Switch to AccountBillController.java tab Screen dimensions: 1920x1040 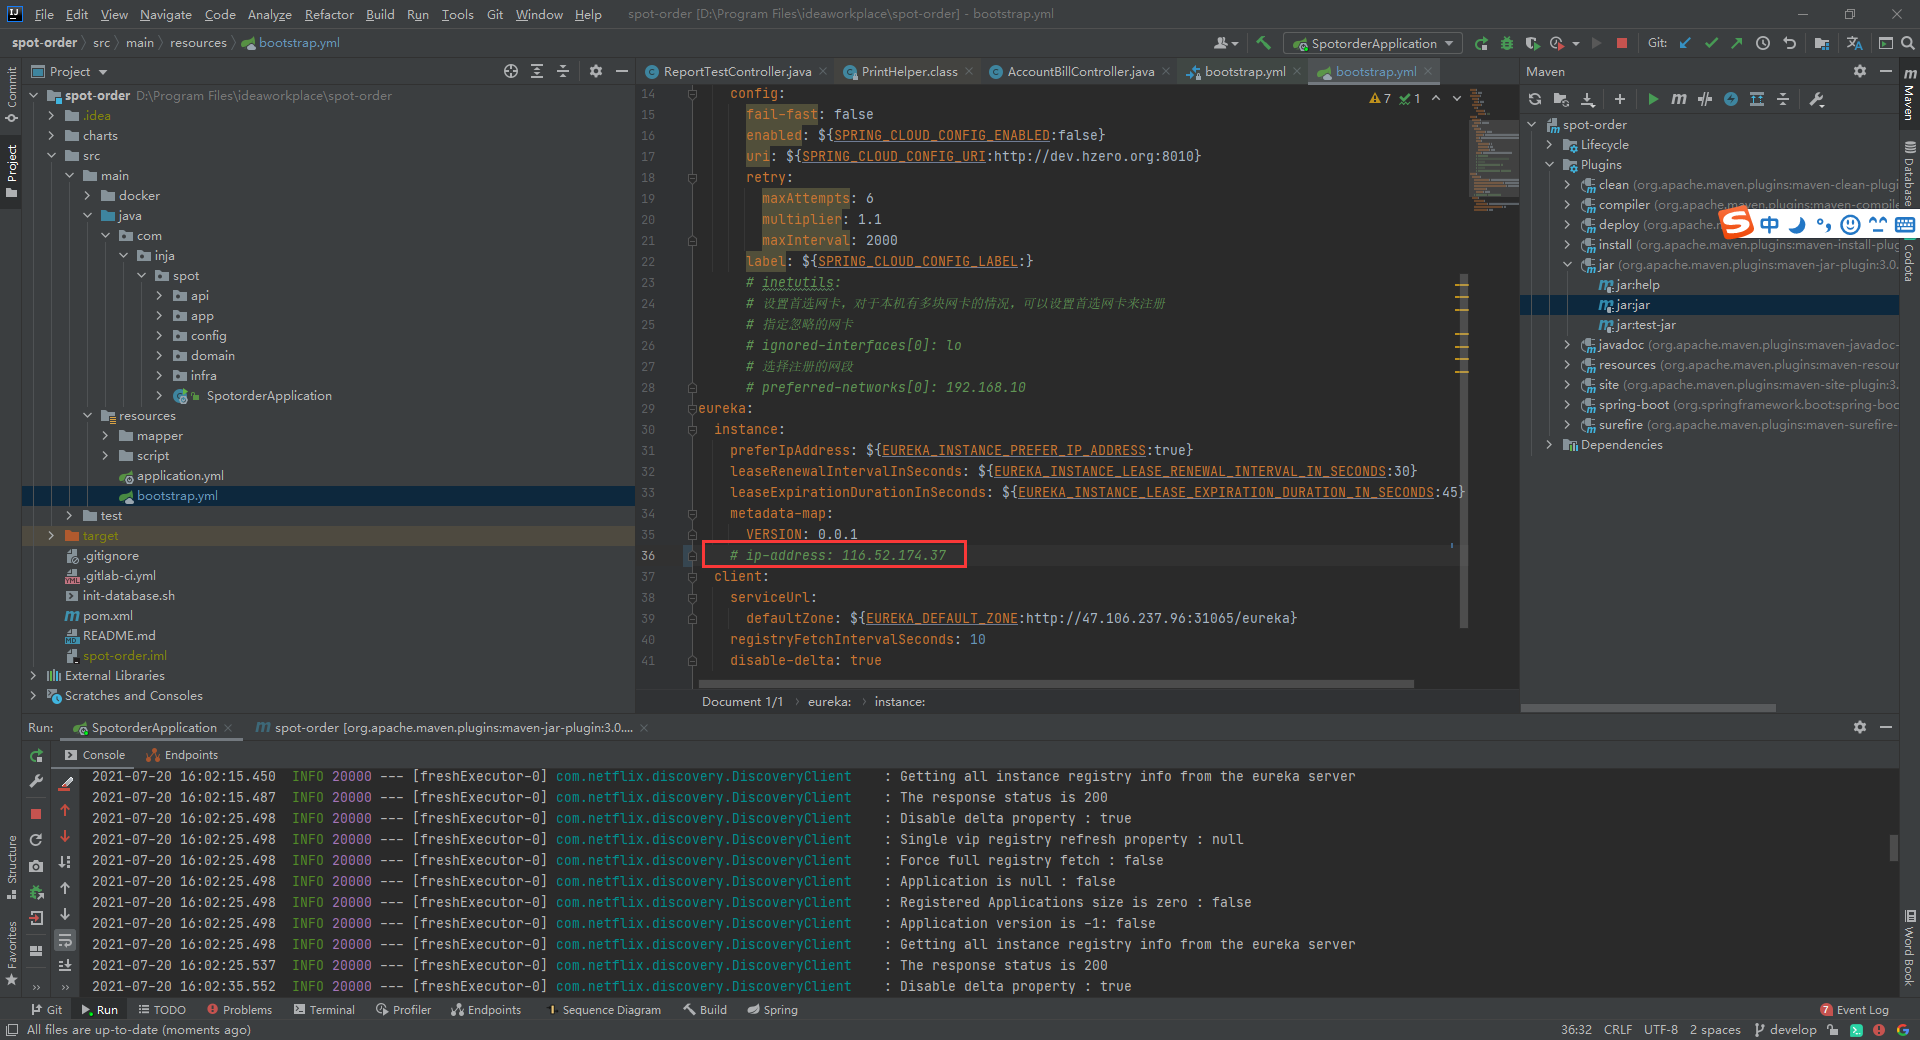1080,71
